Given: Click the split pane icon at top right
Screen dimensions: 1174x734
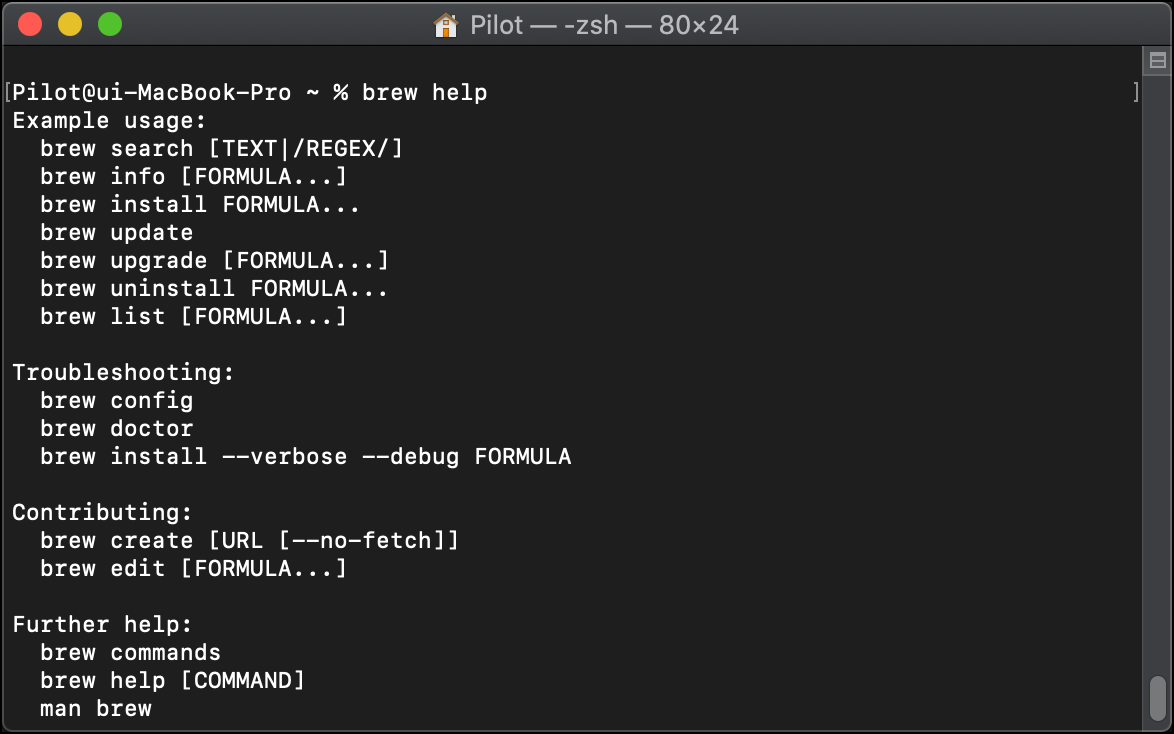Looking at the screenshot, I should tap(1158, 61).
